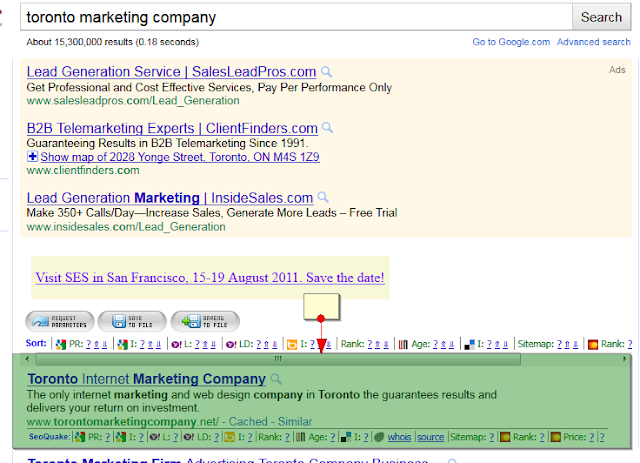Click the whois leaf icon in SeoQuake bar
This screenshot has width=640, height=463.
pyautogui.click(x=379, y=437)
